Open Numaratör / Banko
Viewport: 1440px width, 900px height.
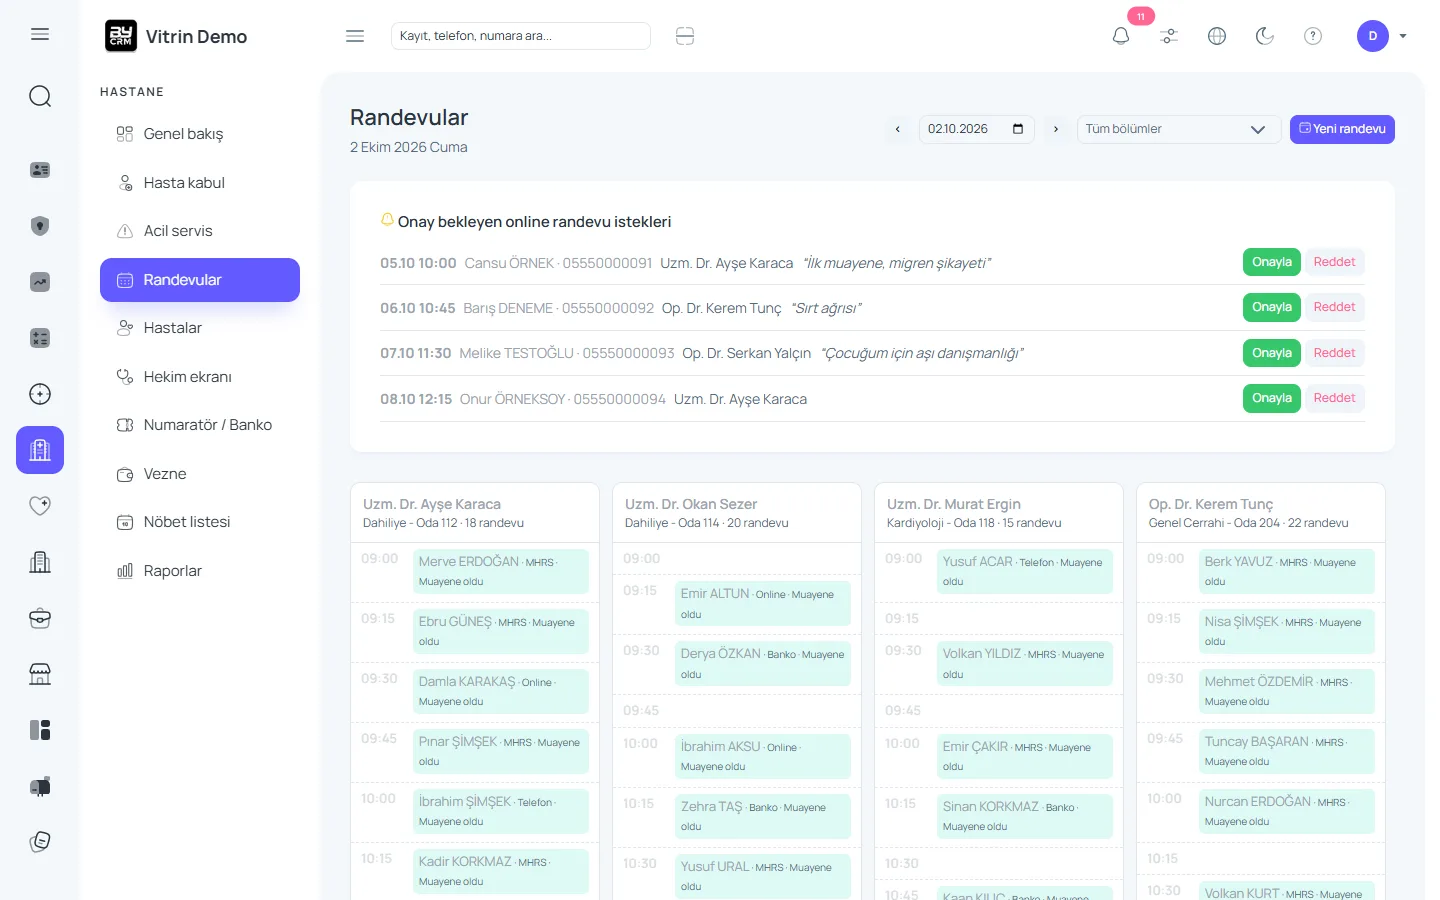pos(200,425)
